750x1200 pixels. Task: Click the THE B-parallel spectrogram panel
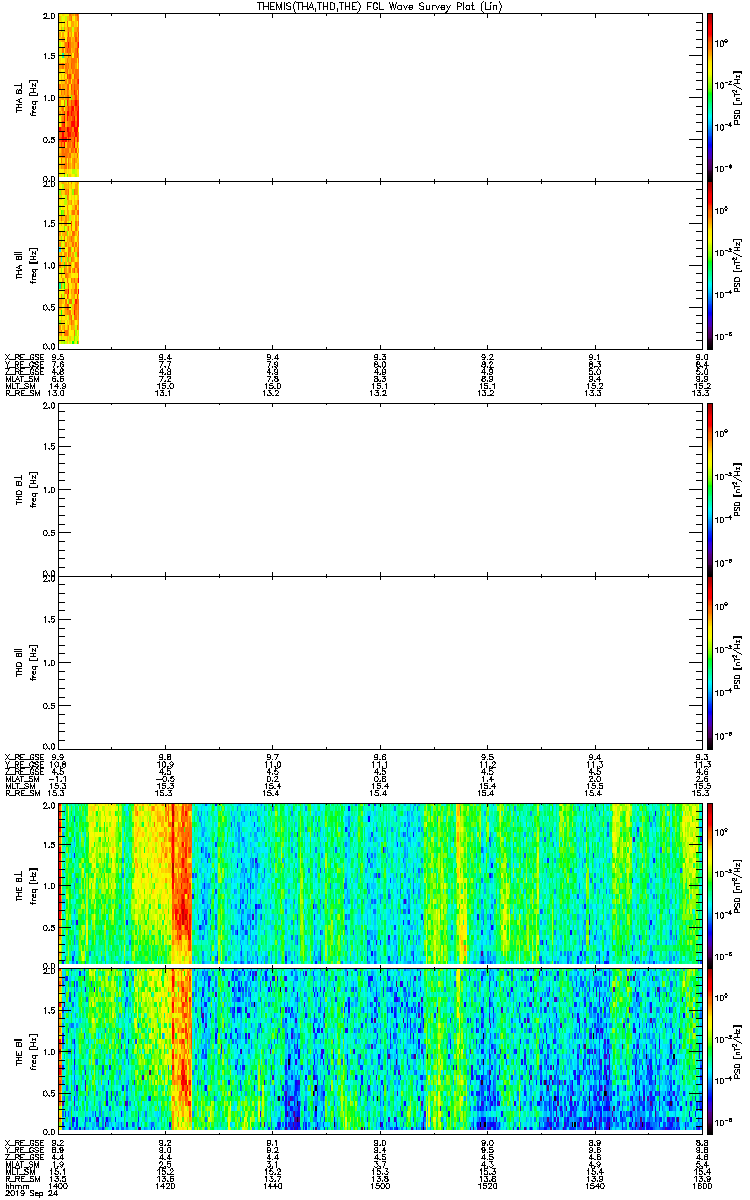pos(380,1049)
